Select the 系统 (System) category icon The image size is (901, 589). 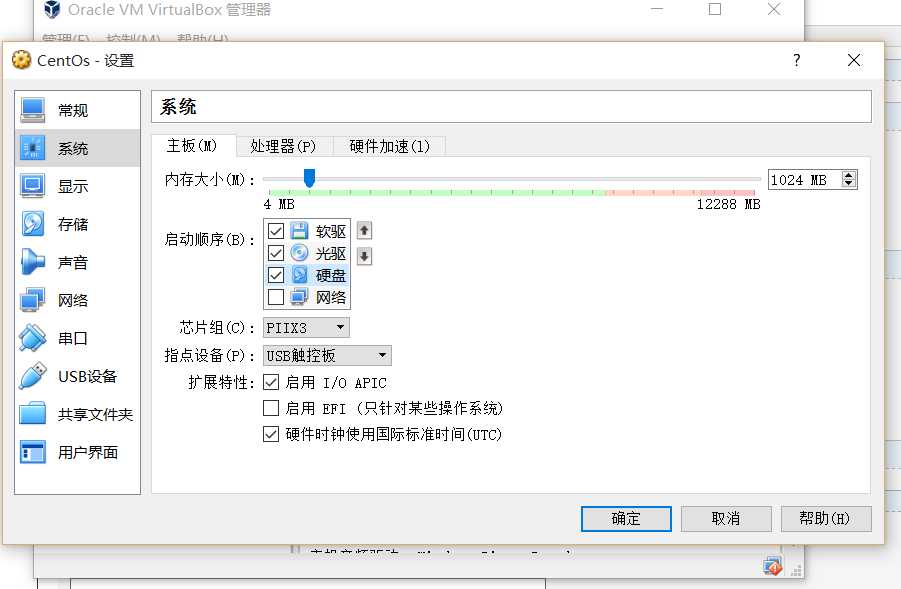pyautogui.click(x=33, y=148)
